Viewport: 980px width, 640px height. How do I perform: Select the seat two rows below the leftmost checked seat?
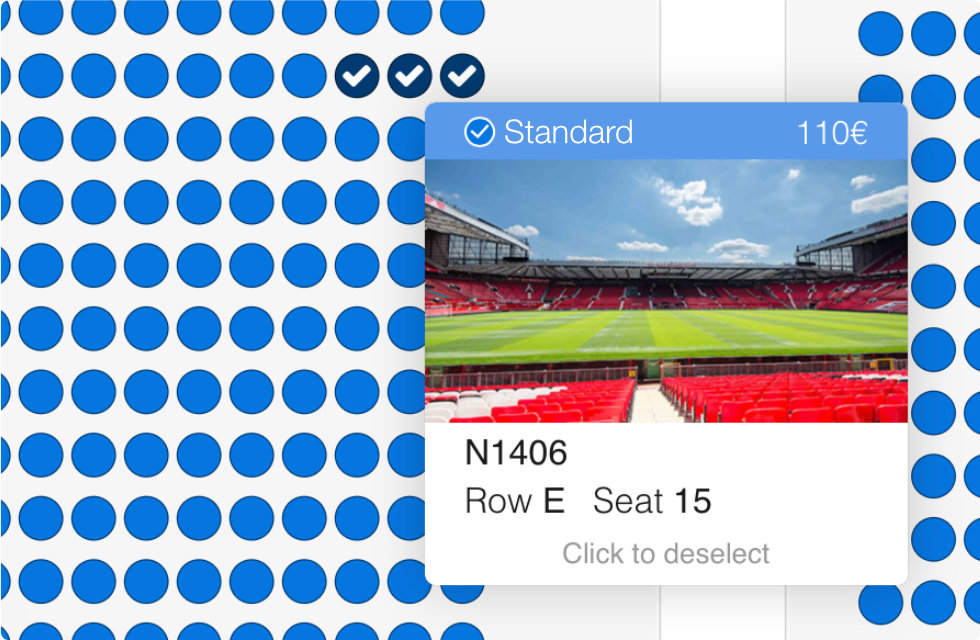[x=357, y=201]
